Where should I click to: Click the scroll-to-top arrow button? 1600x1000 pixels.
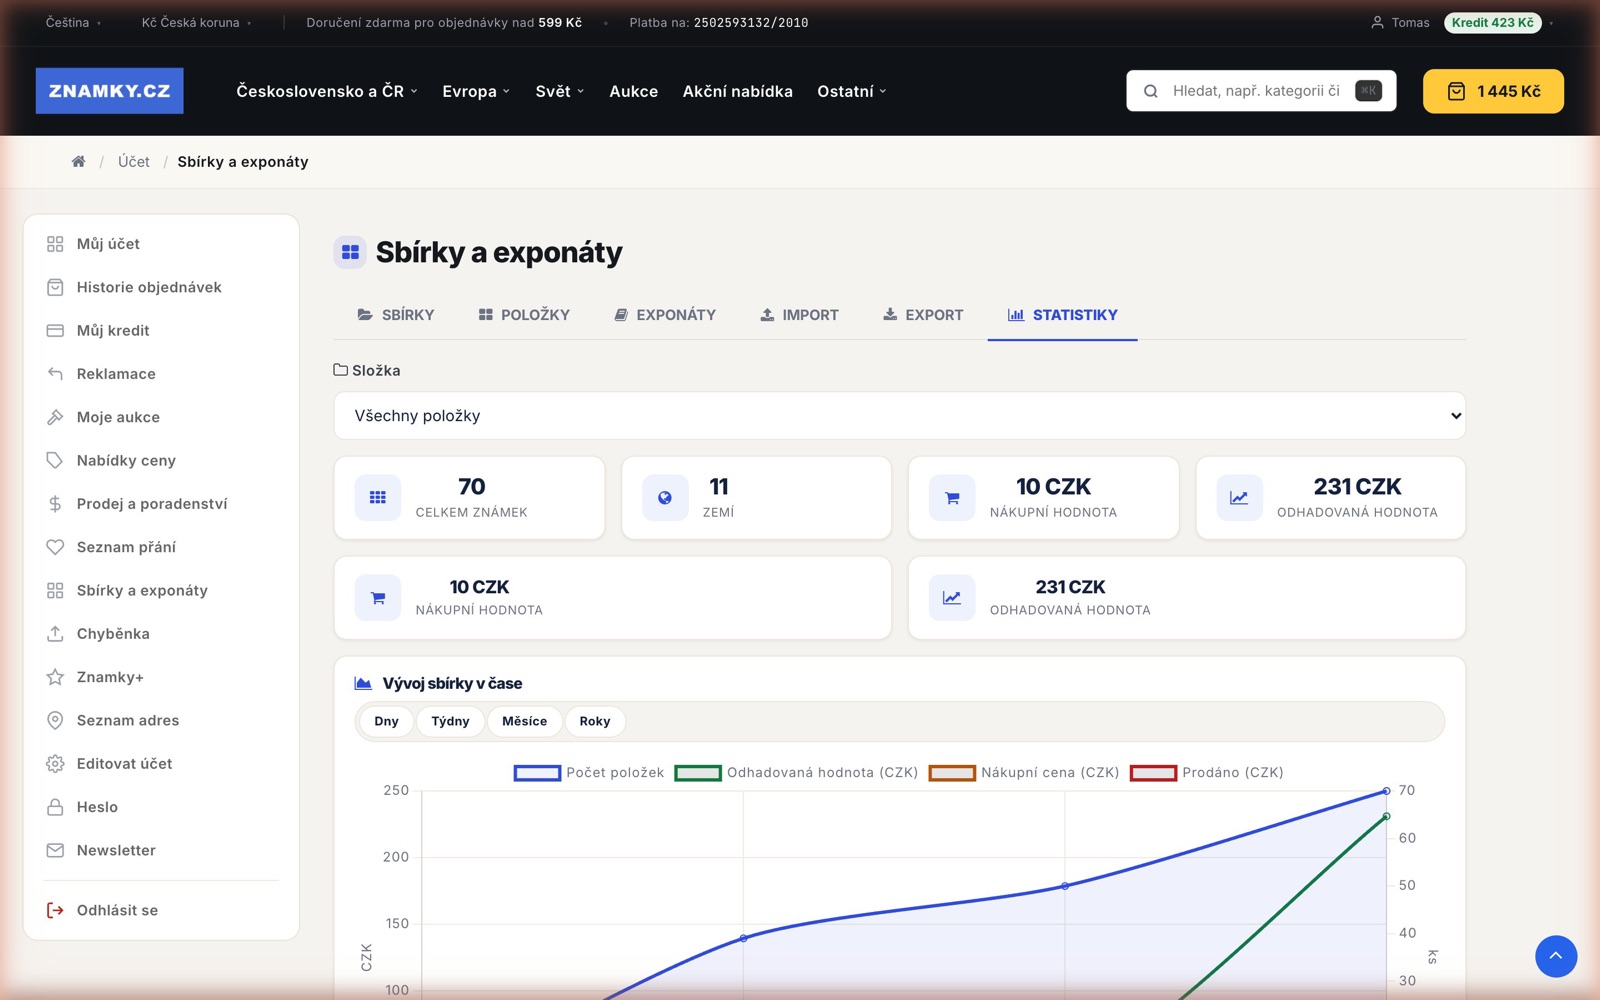click(1556, 956)
